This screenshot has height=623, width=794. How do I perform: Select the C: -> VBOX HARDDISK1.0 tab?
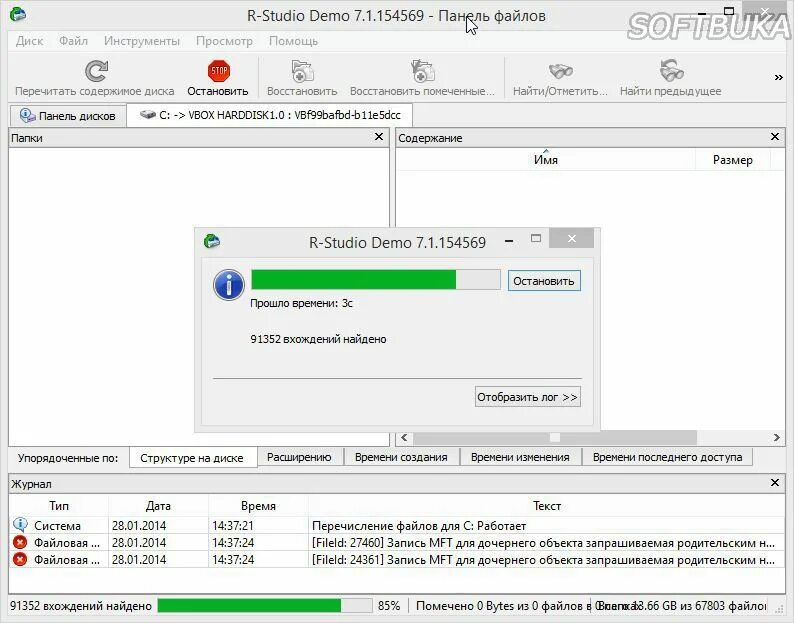270,115
